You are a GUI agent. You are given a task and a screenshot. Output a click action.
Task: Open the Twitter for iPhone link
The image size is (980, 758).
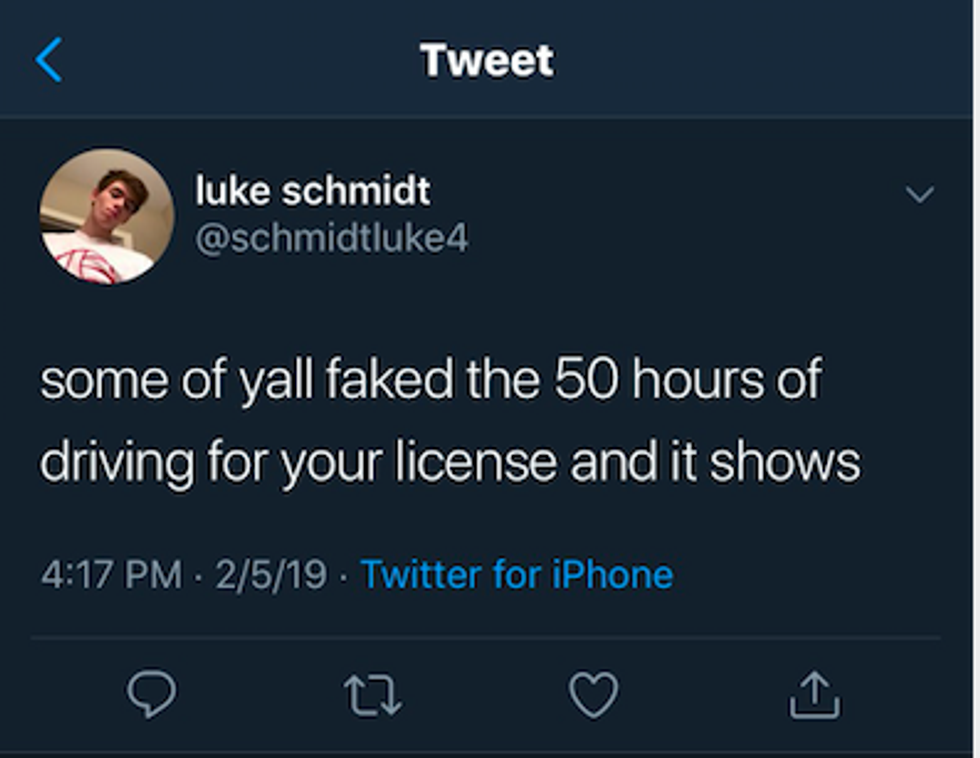(516, 574)
